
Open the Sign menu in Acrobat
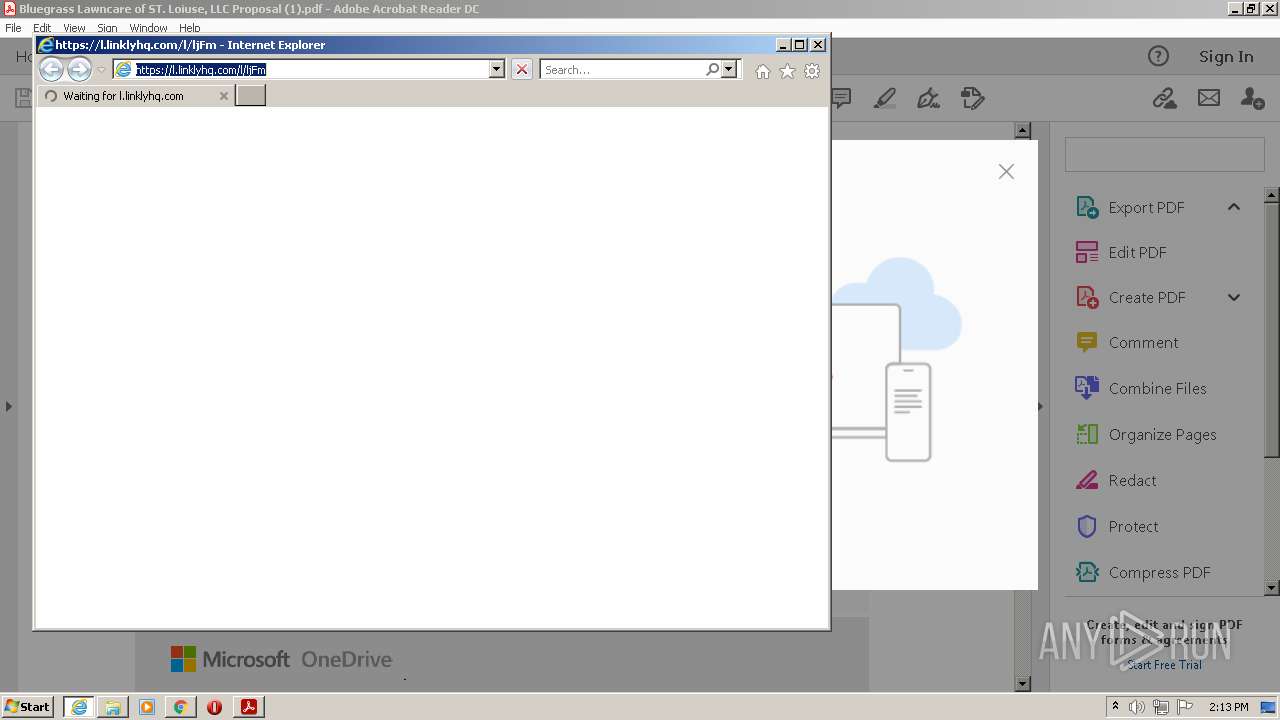pos(107,28)
